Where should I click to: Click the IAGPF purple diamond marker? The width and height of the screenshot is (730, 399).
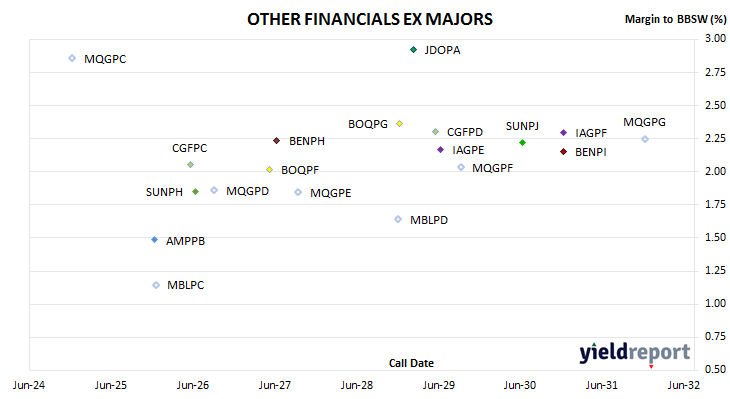point(563,133)
